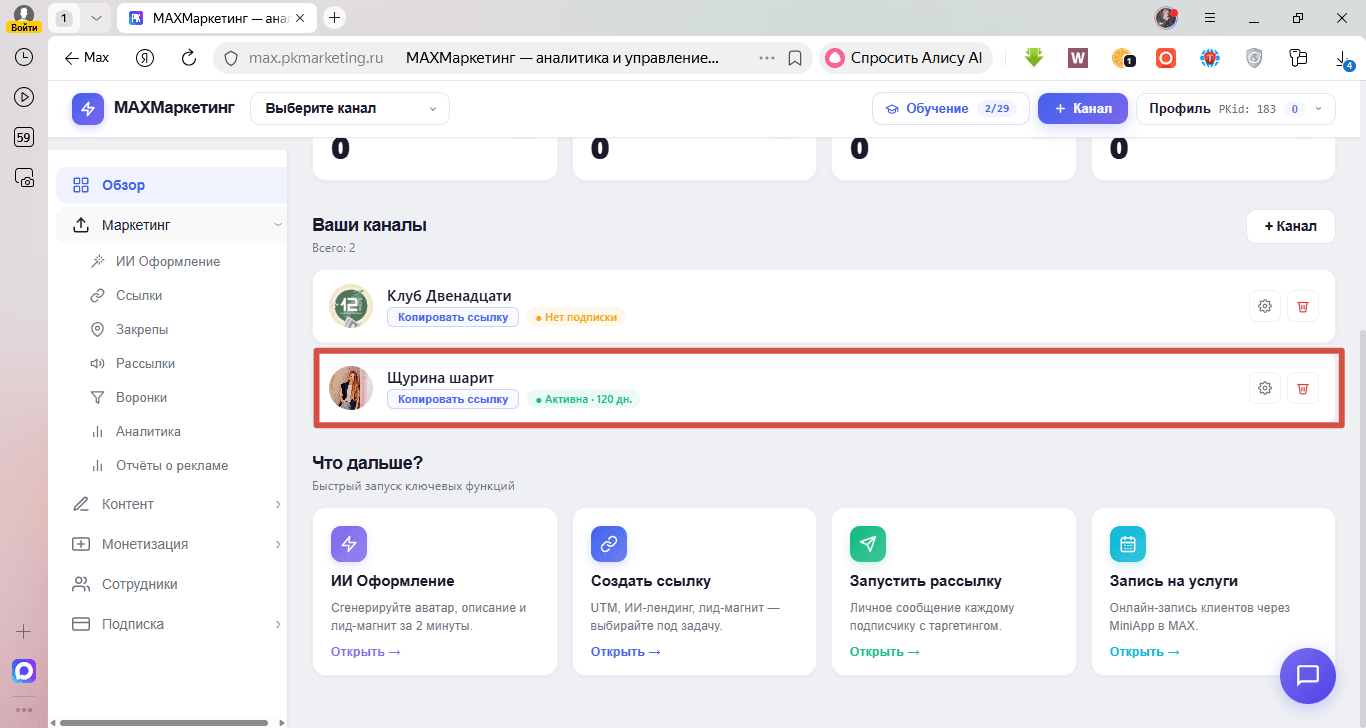Click the Запустить рассылку paper-plane icon
1366x728 pixels.
(x=868, y=544)
